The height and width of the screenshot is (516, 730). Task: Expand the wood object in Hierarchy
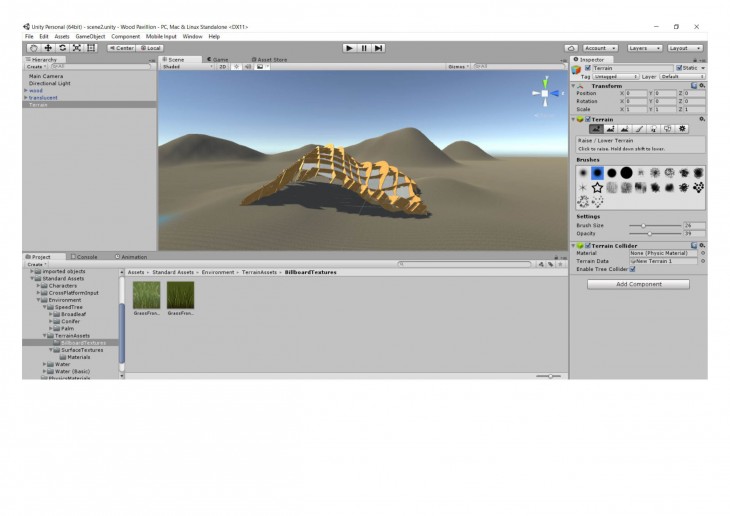click(x=26, y=90)
